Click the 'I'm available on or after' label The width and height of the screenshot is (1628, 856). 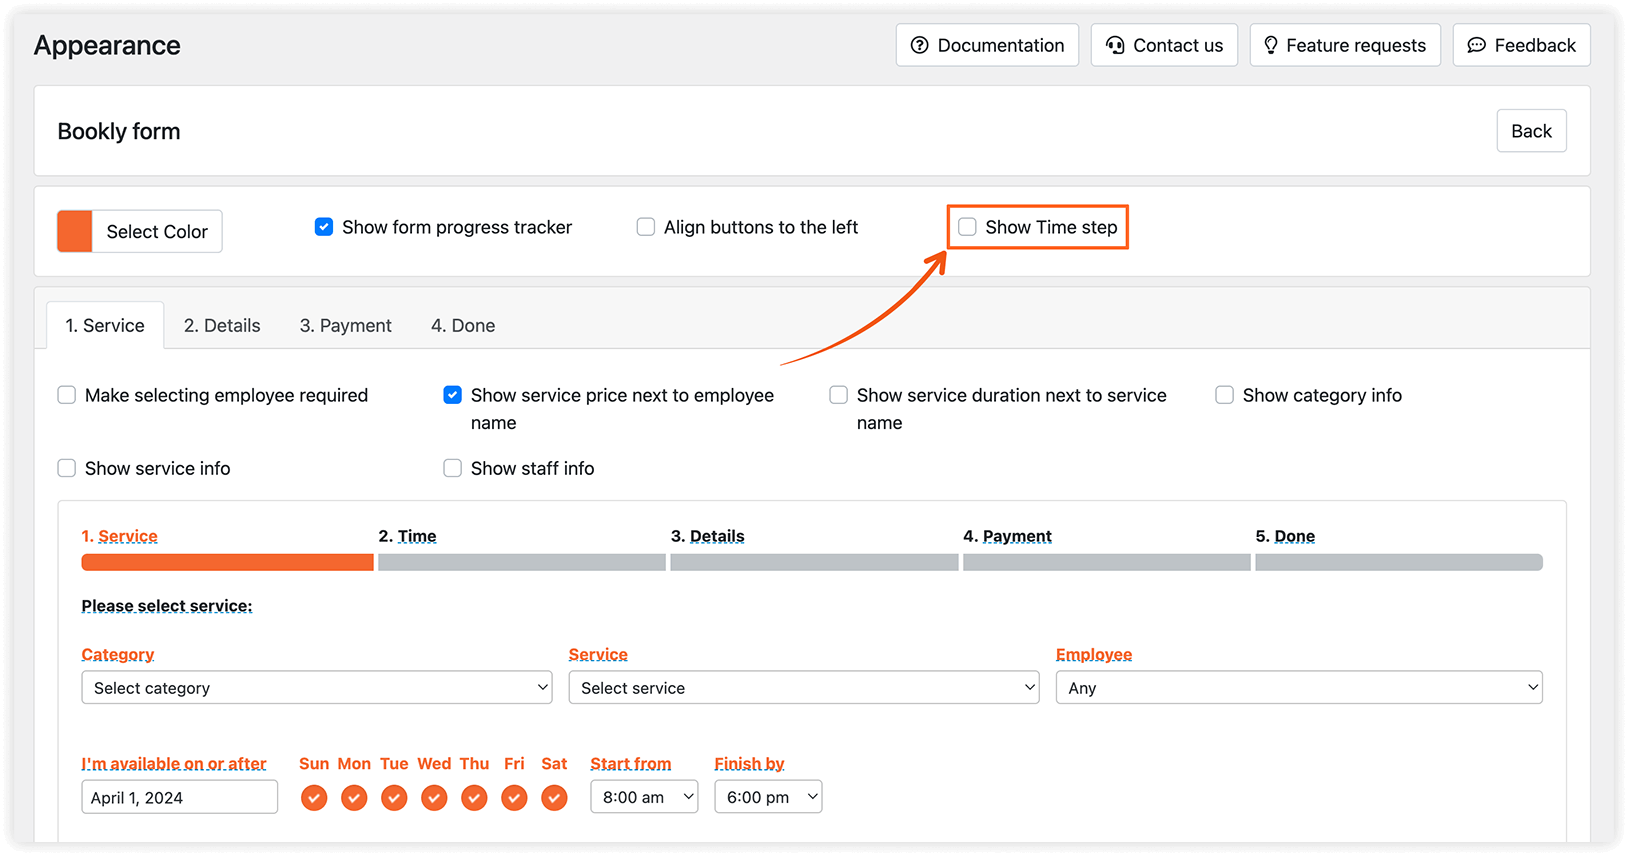tap(174, 764)
